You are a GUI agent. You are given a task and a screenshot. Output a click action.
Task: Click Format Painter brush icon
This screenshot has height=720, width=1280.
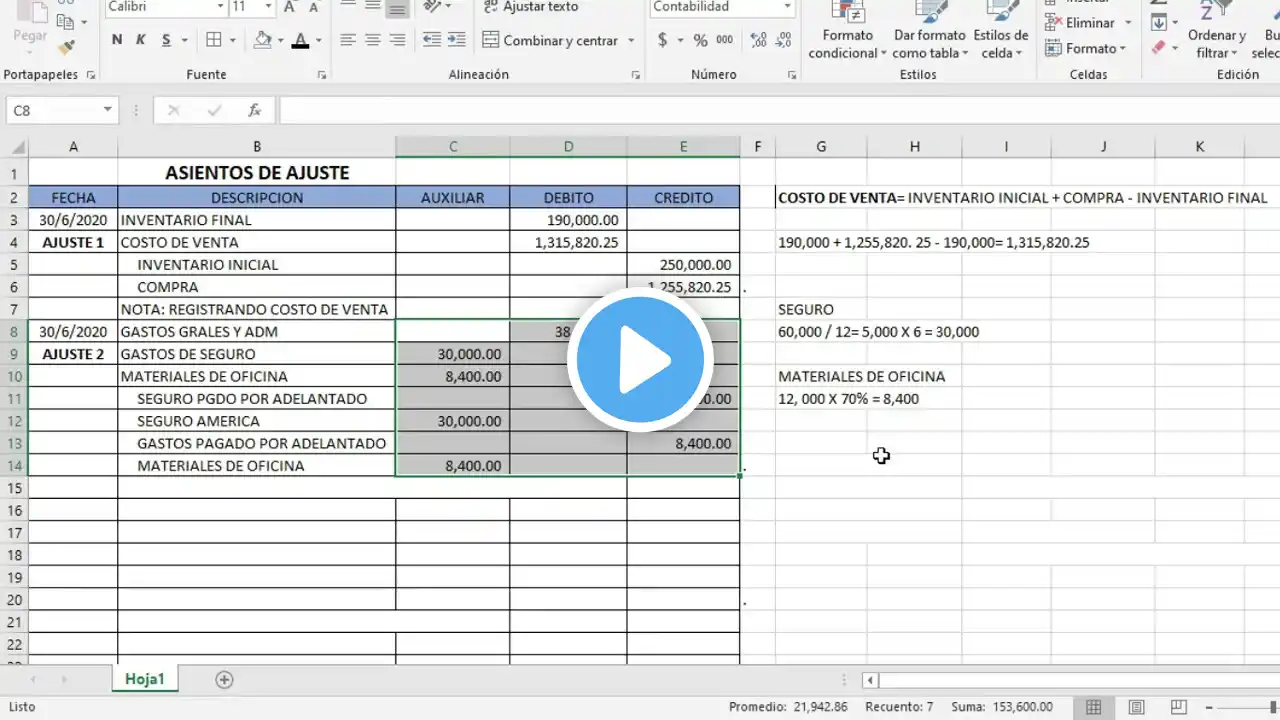[66, 47]
